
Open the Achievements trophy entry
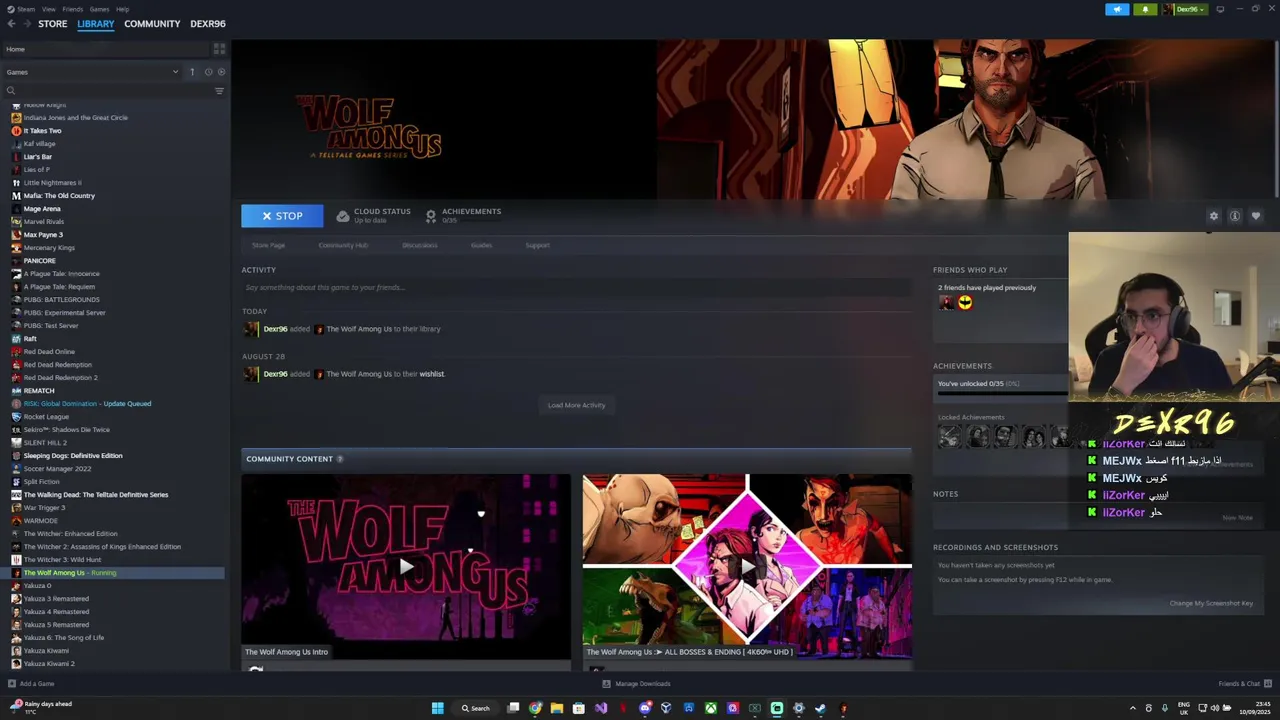tap(463, 215)
